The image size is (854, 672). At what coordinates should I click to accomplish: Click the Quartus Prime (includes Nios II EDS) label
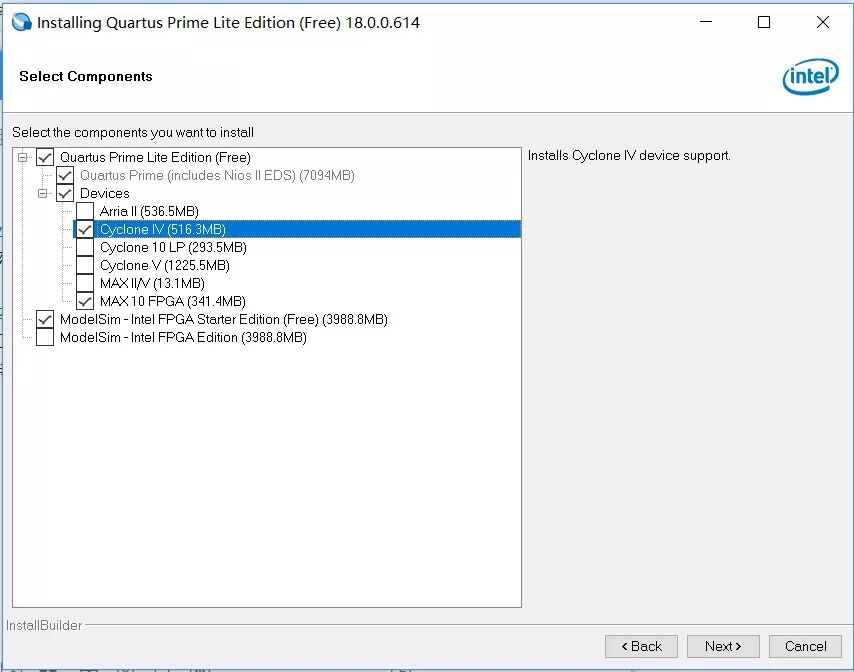pyautogui.click(x=217, y=175)
